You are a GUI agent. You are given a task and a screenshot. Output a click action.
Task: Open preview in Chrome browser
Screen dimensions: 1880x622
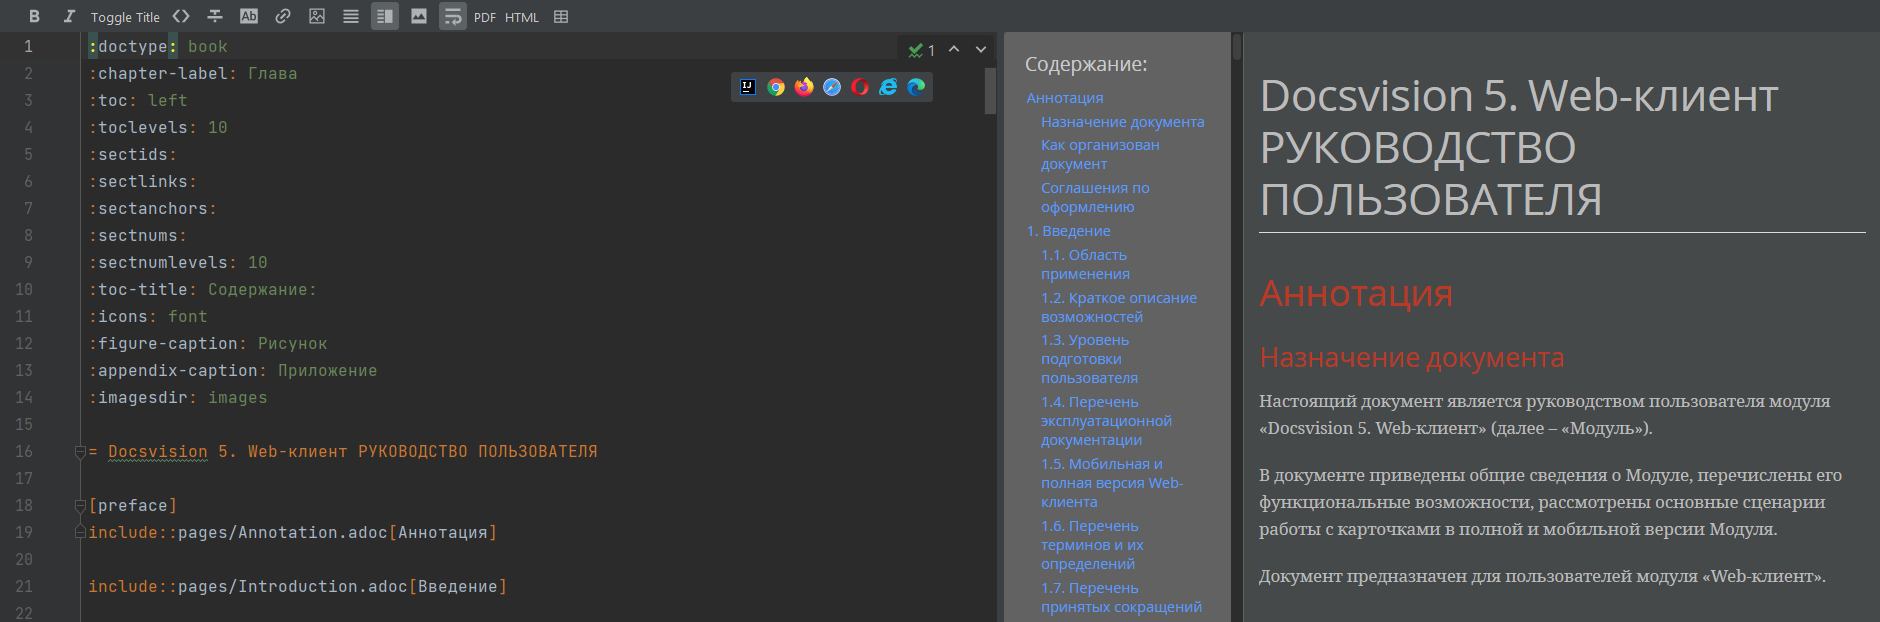(x=776, y=87)
